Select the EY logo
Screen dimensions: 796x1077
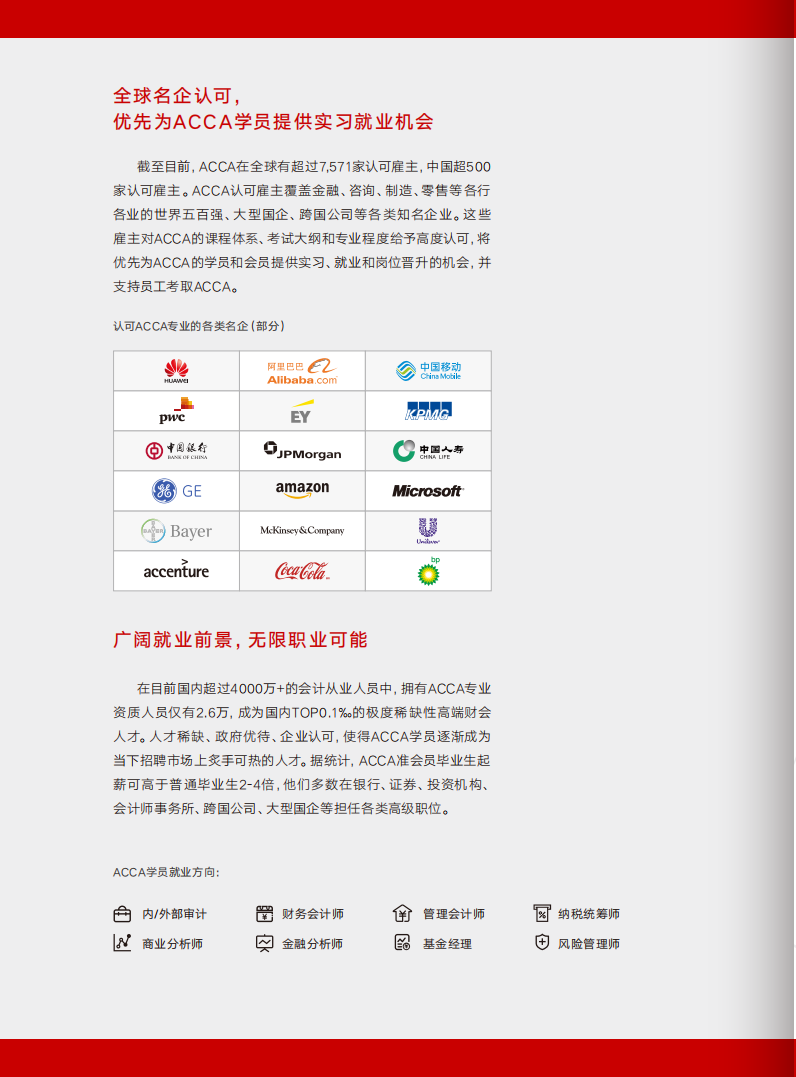click(x=302, y=411)
